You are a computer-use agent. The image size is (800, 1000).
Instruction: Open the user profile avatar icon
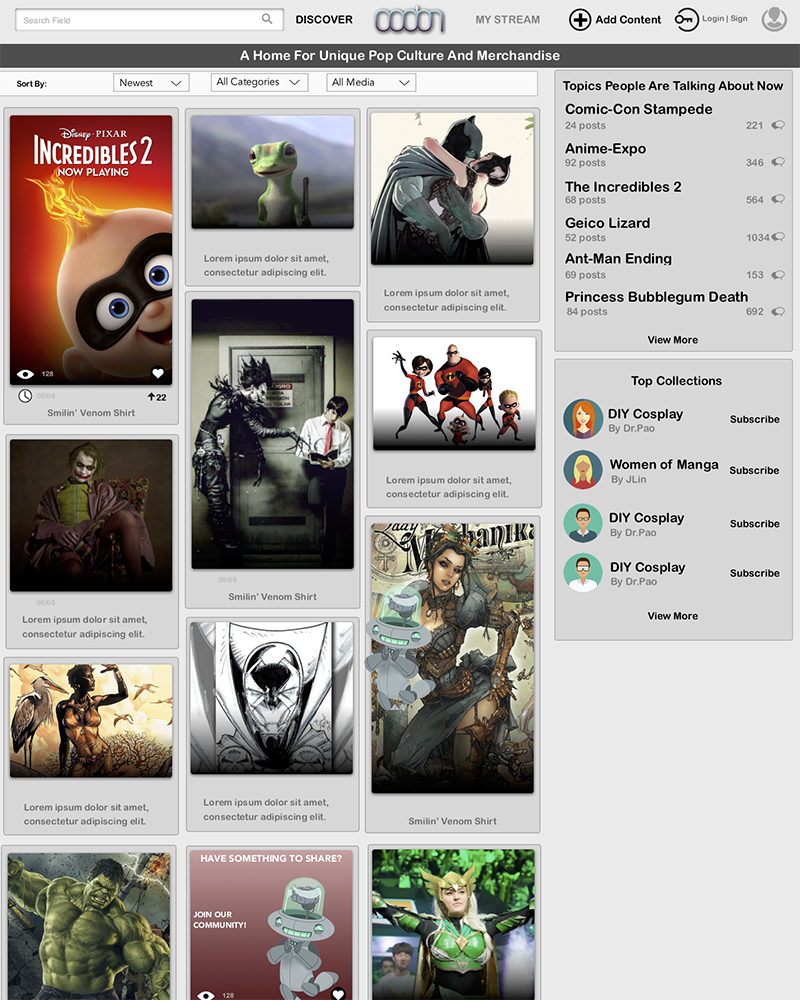[x=774, y=19]
